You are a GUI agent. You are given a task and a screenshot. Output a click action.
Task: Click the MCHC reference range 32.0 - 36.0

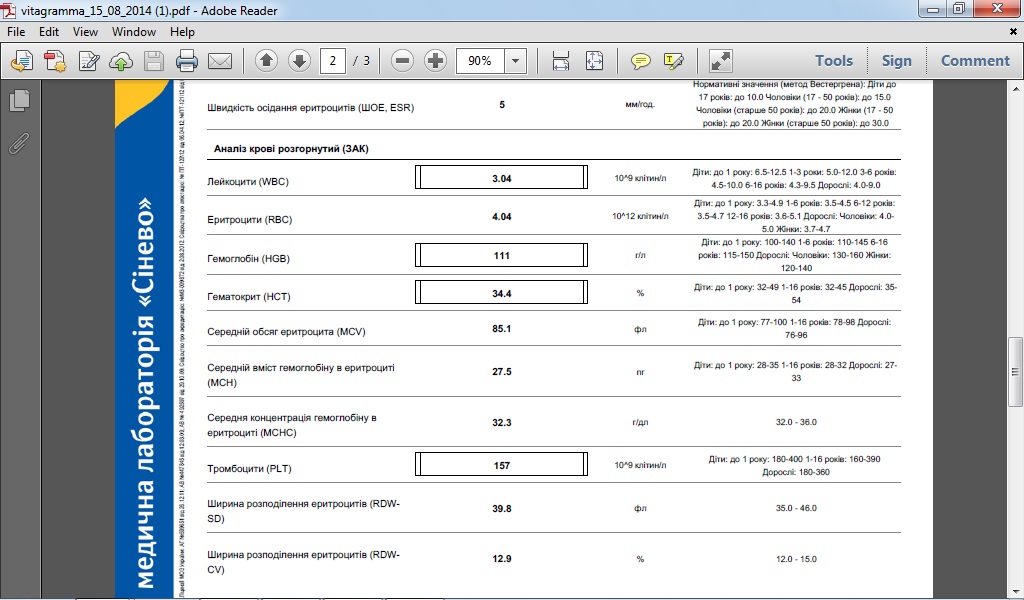click(x=796, y=422)
